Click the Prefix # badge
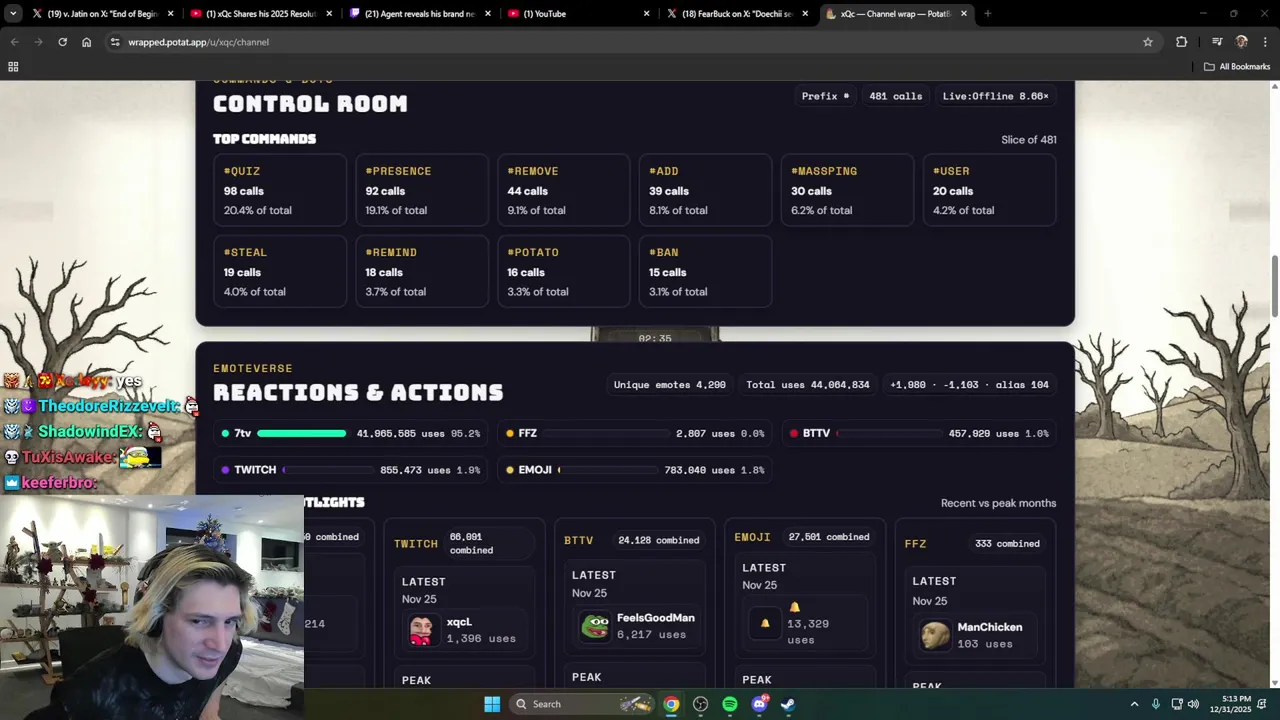 (825, 96)
